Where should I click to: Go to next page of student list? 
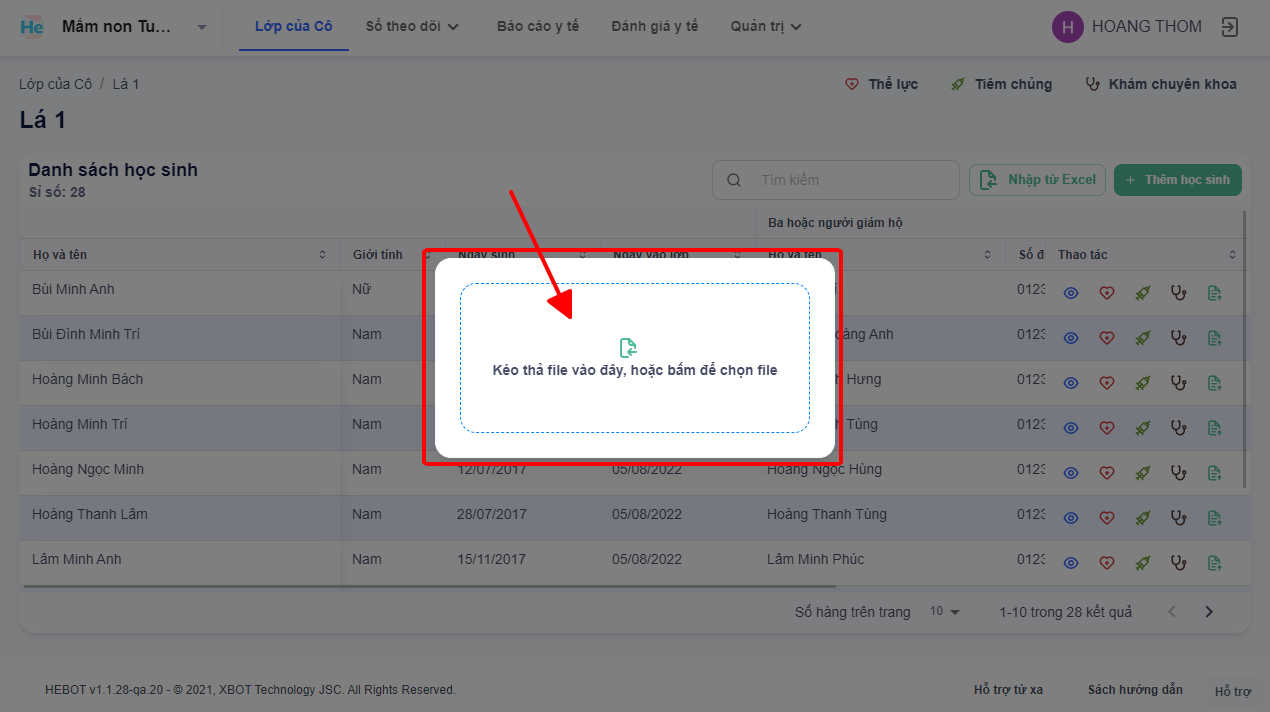click(1209, 612)
